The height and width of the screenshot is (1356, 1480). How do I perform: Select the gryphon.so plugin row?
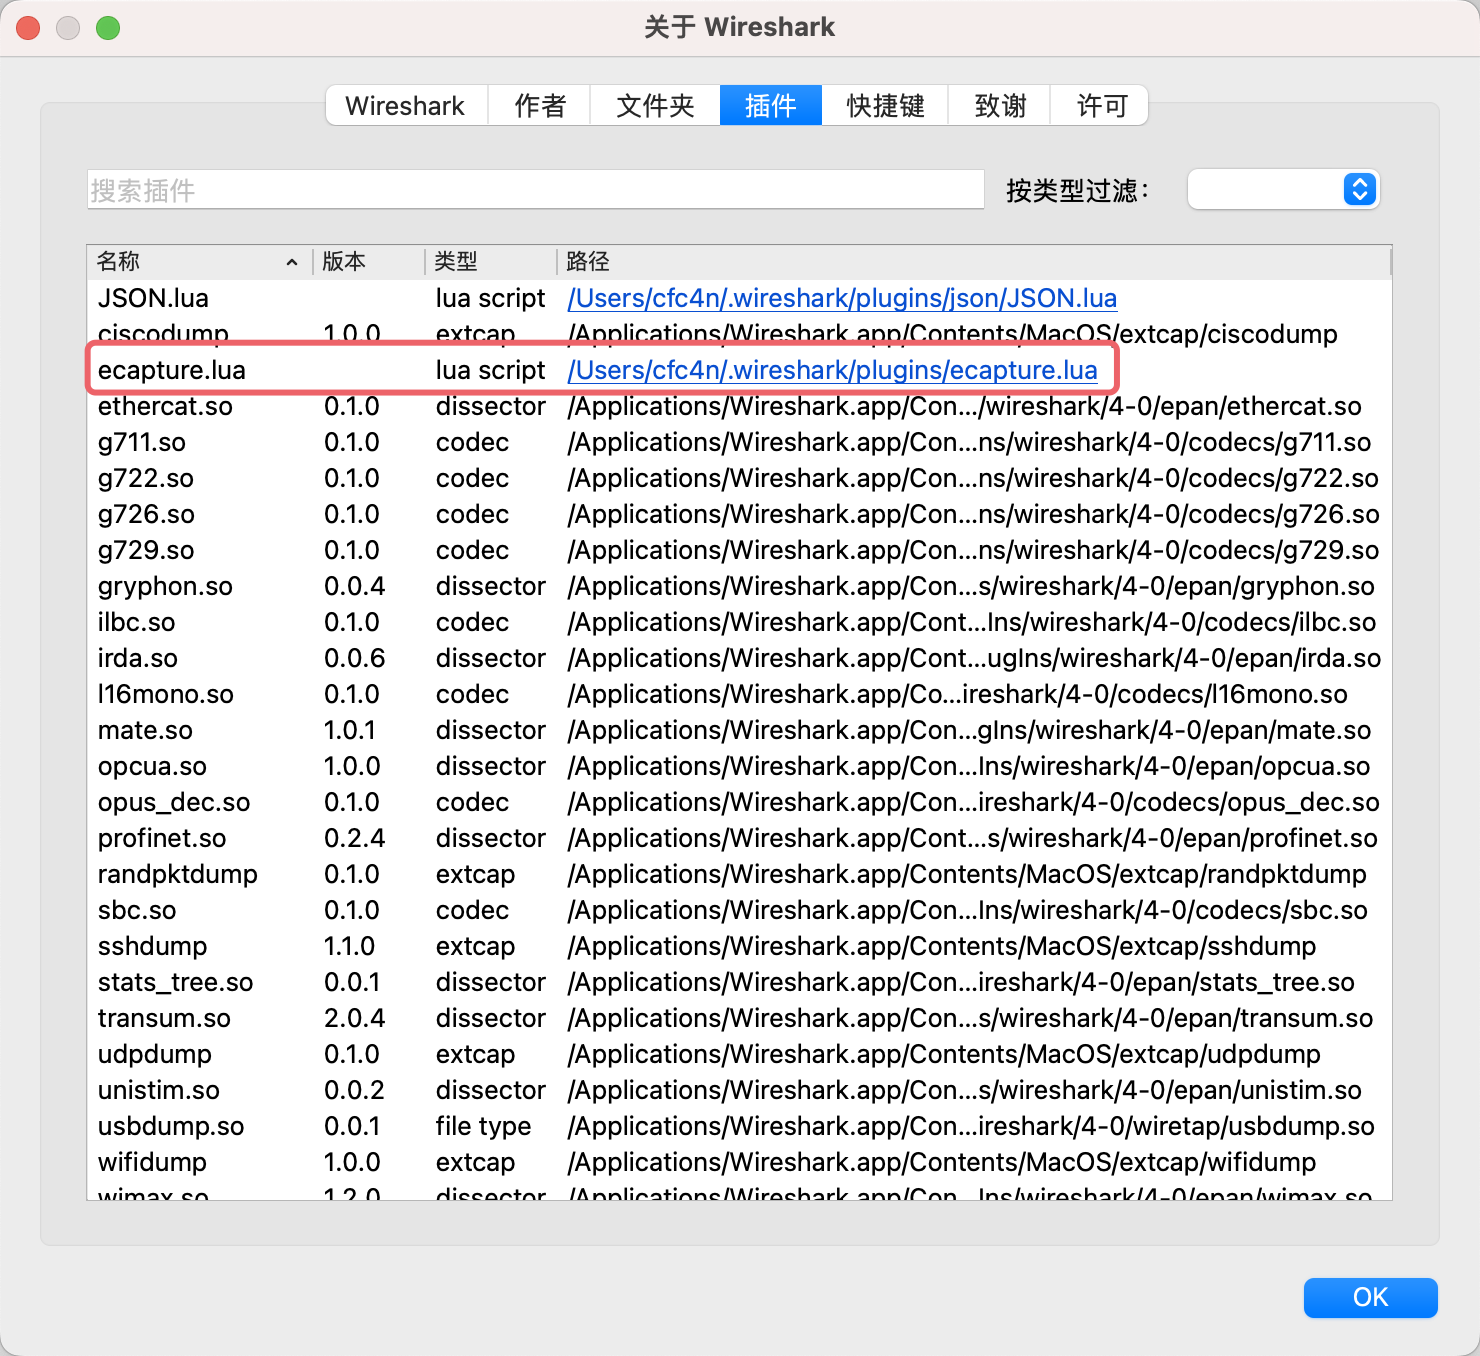pos(739,586)
